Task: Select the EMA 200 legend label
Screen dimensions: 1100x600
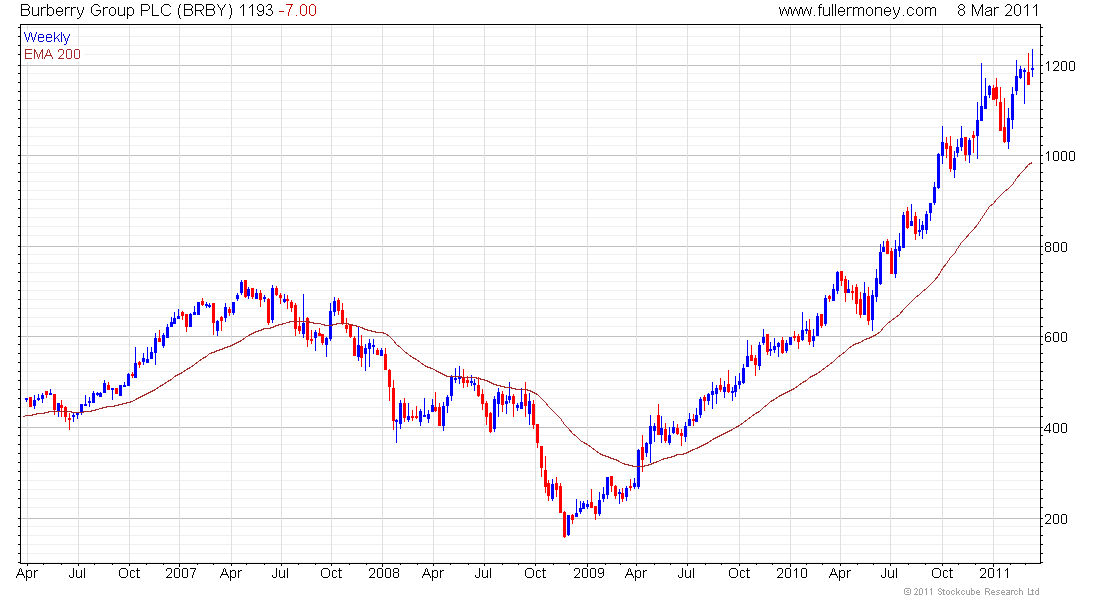Action: pos(52,54)
